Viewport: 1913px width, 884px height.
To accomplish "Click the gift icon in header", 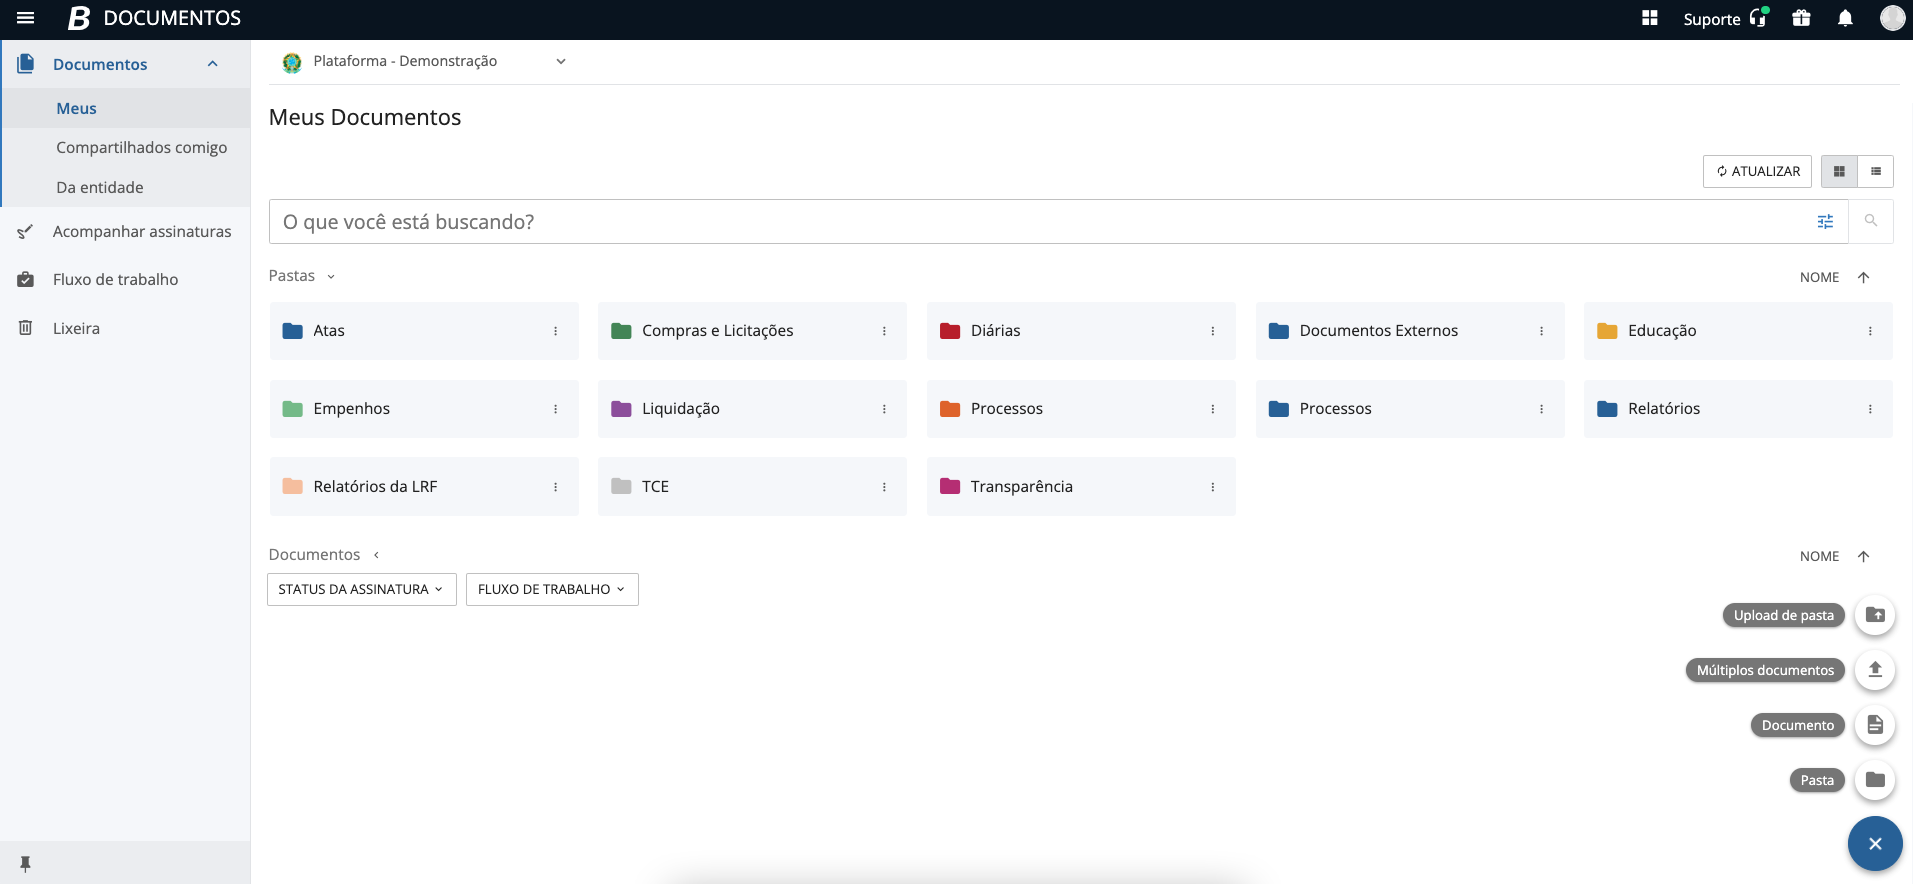I will [1801, 18].
